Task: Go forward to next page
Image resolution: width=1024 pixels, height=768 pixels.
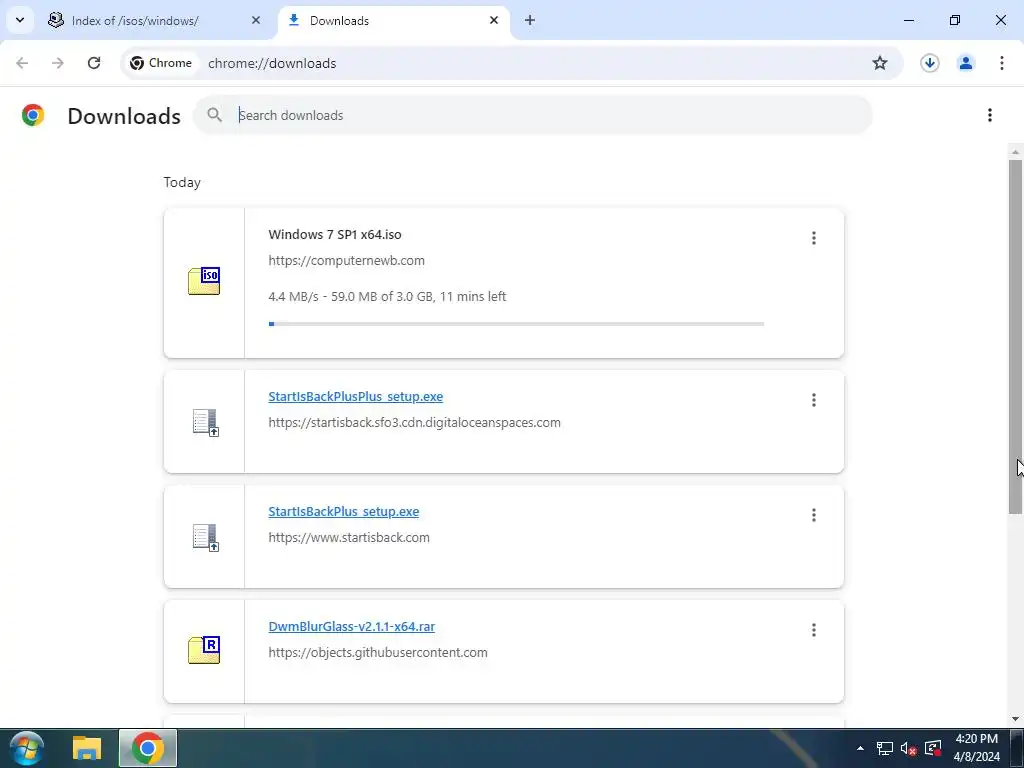Action: click(58, 63)
